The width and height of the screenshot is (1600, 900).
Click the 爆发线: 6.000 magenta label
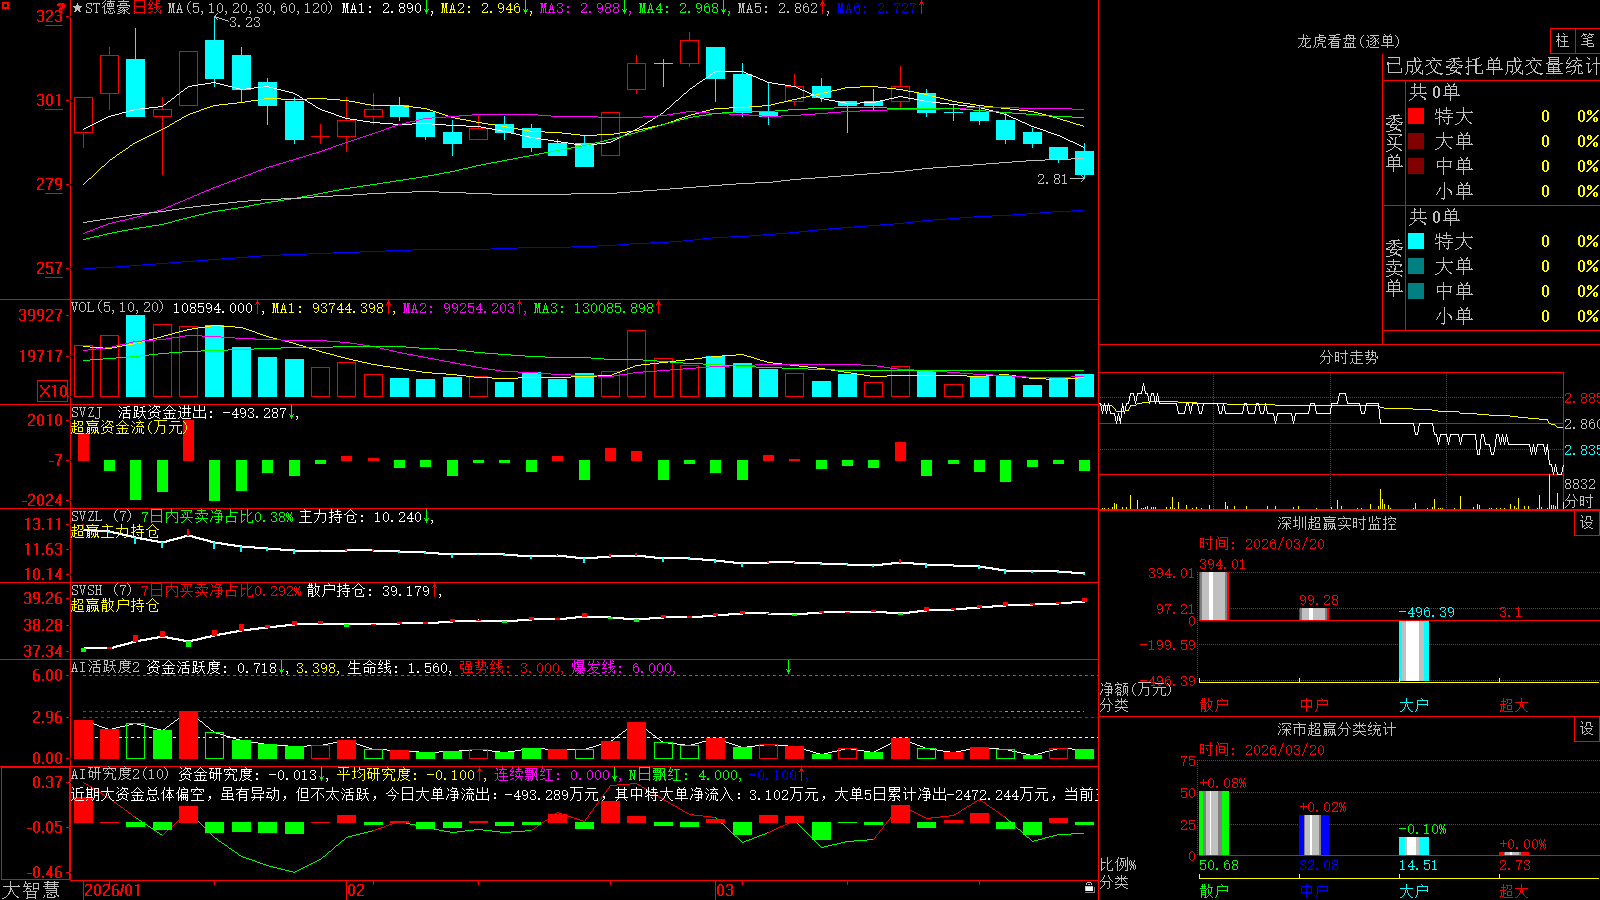click(x=624, y=667)
